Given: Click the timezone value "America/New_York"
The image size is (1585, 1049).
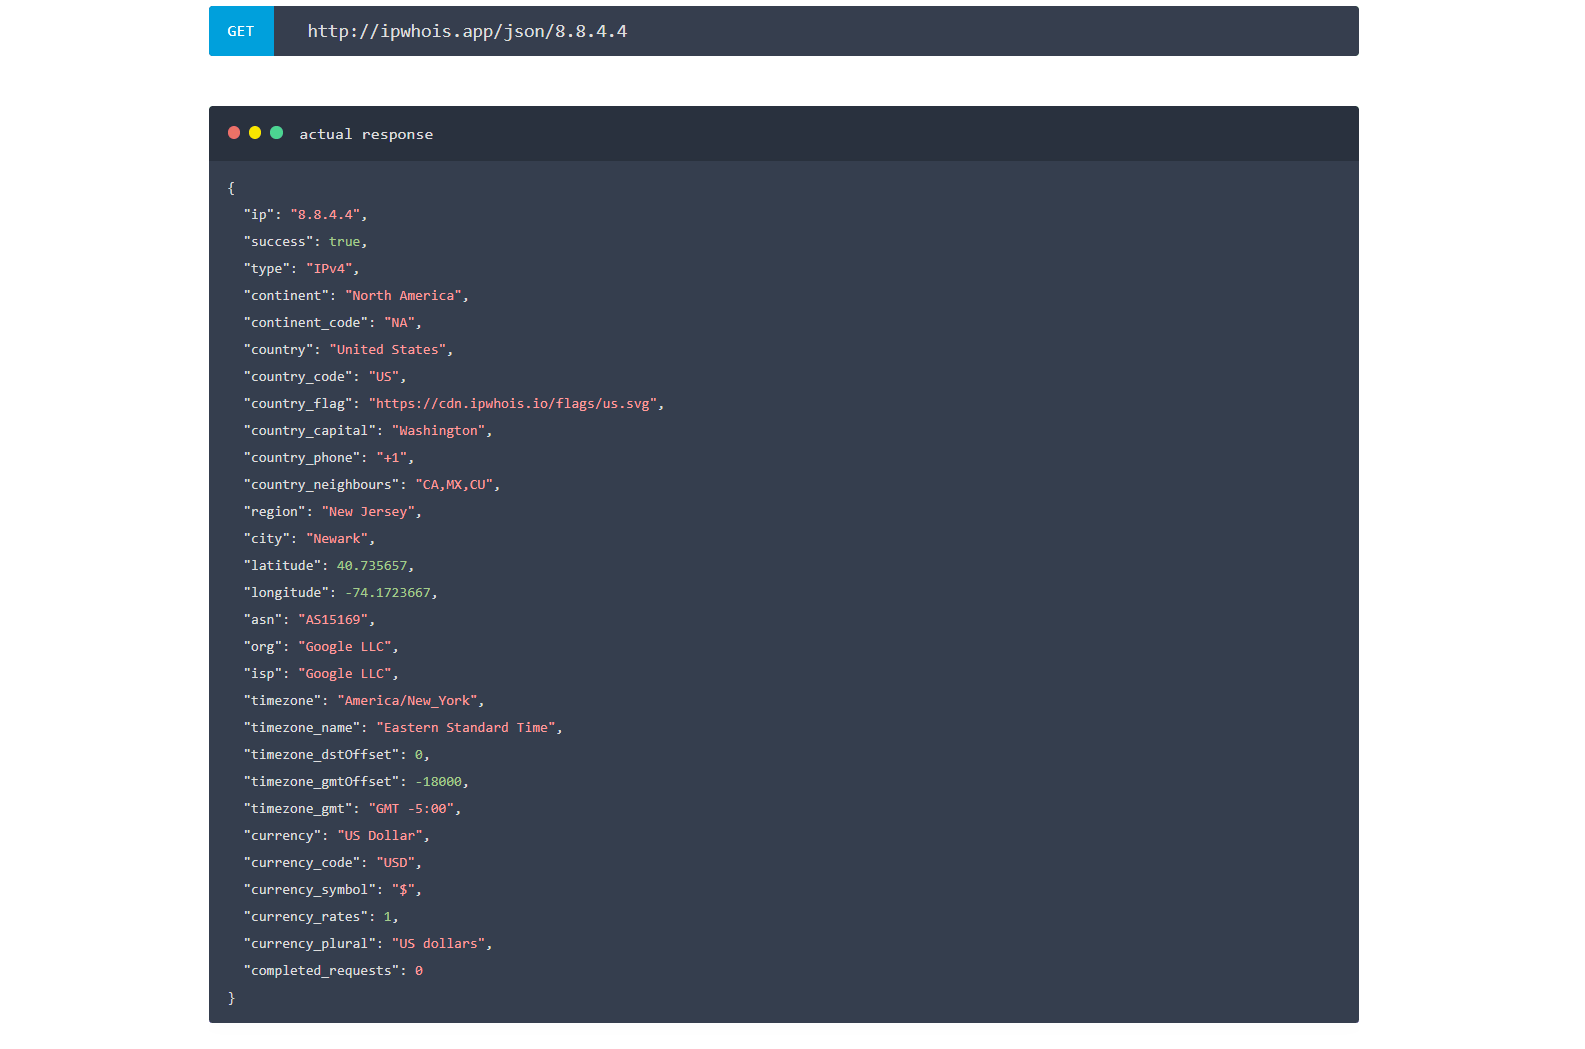Looking at the screenshot, I should 407,701.
